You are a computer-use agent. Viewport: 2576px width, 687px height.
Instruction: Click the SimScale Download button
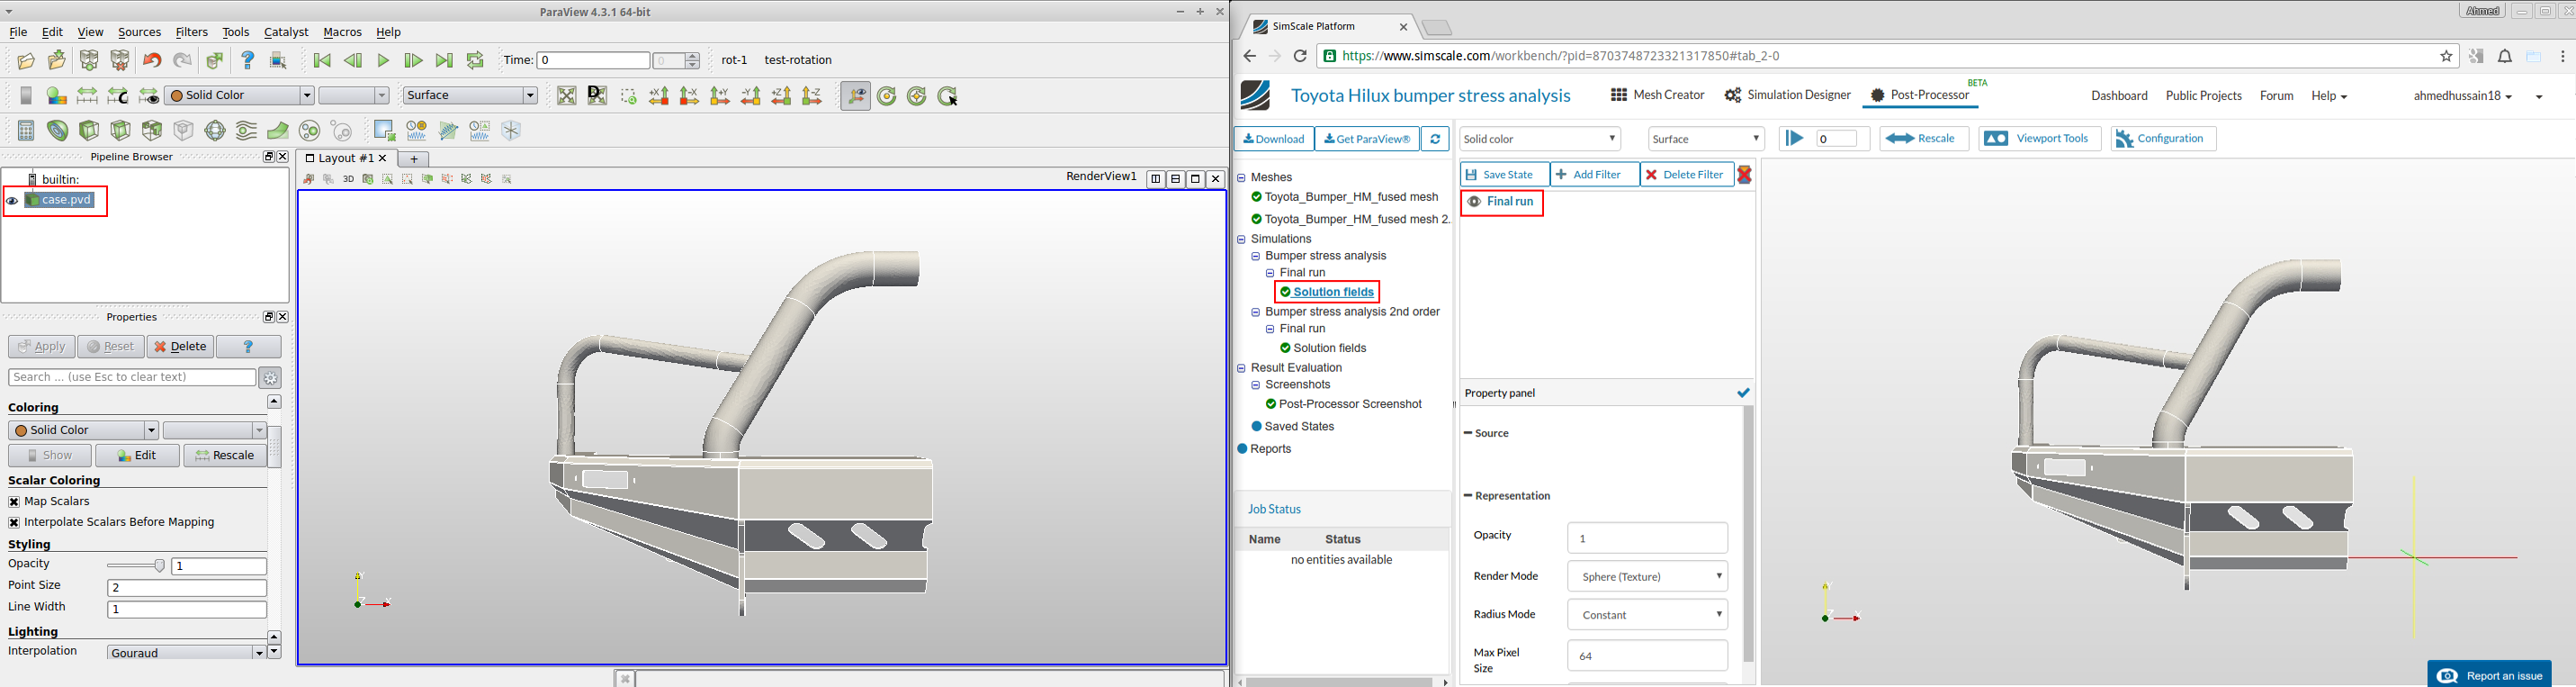click(x=1274, y=139)
